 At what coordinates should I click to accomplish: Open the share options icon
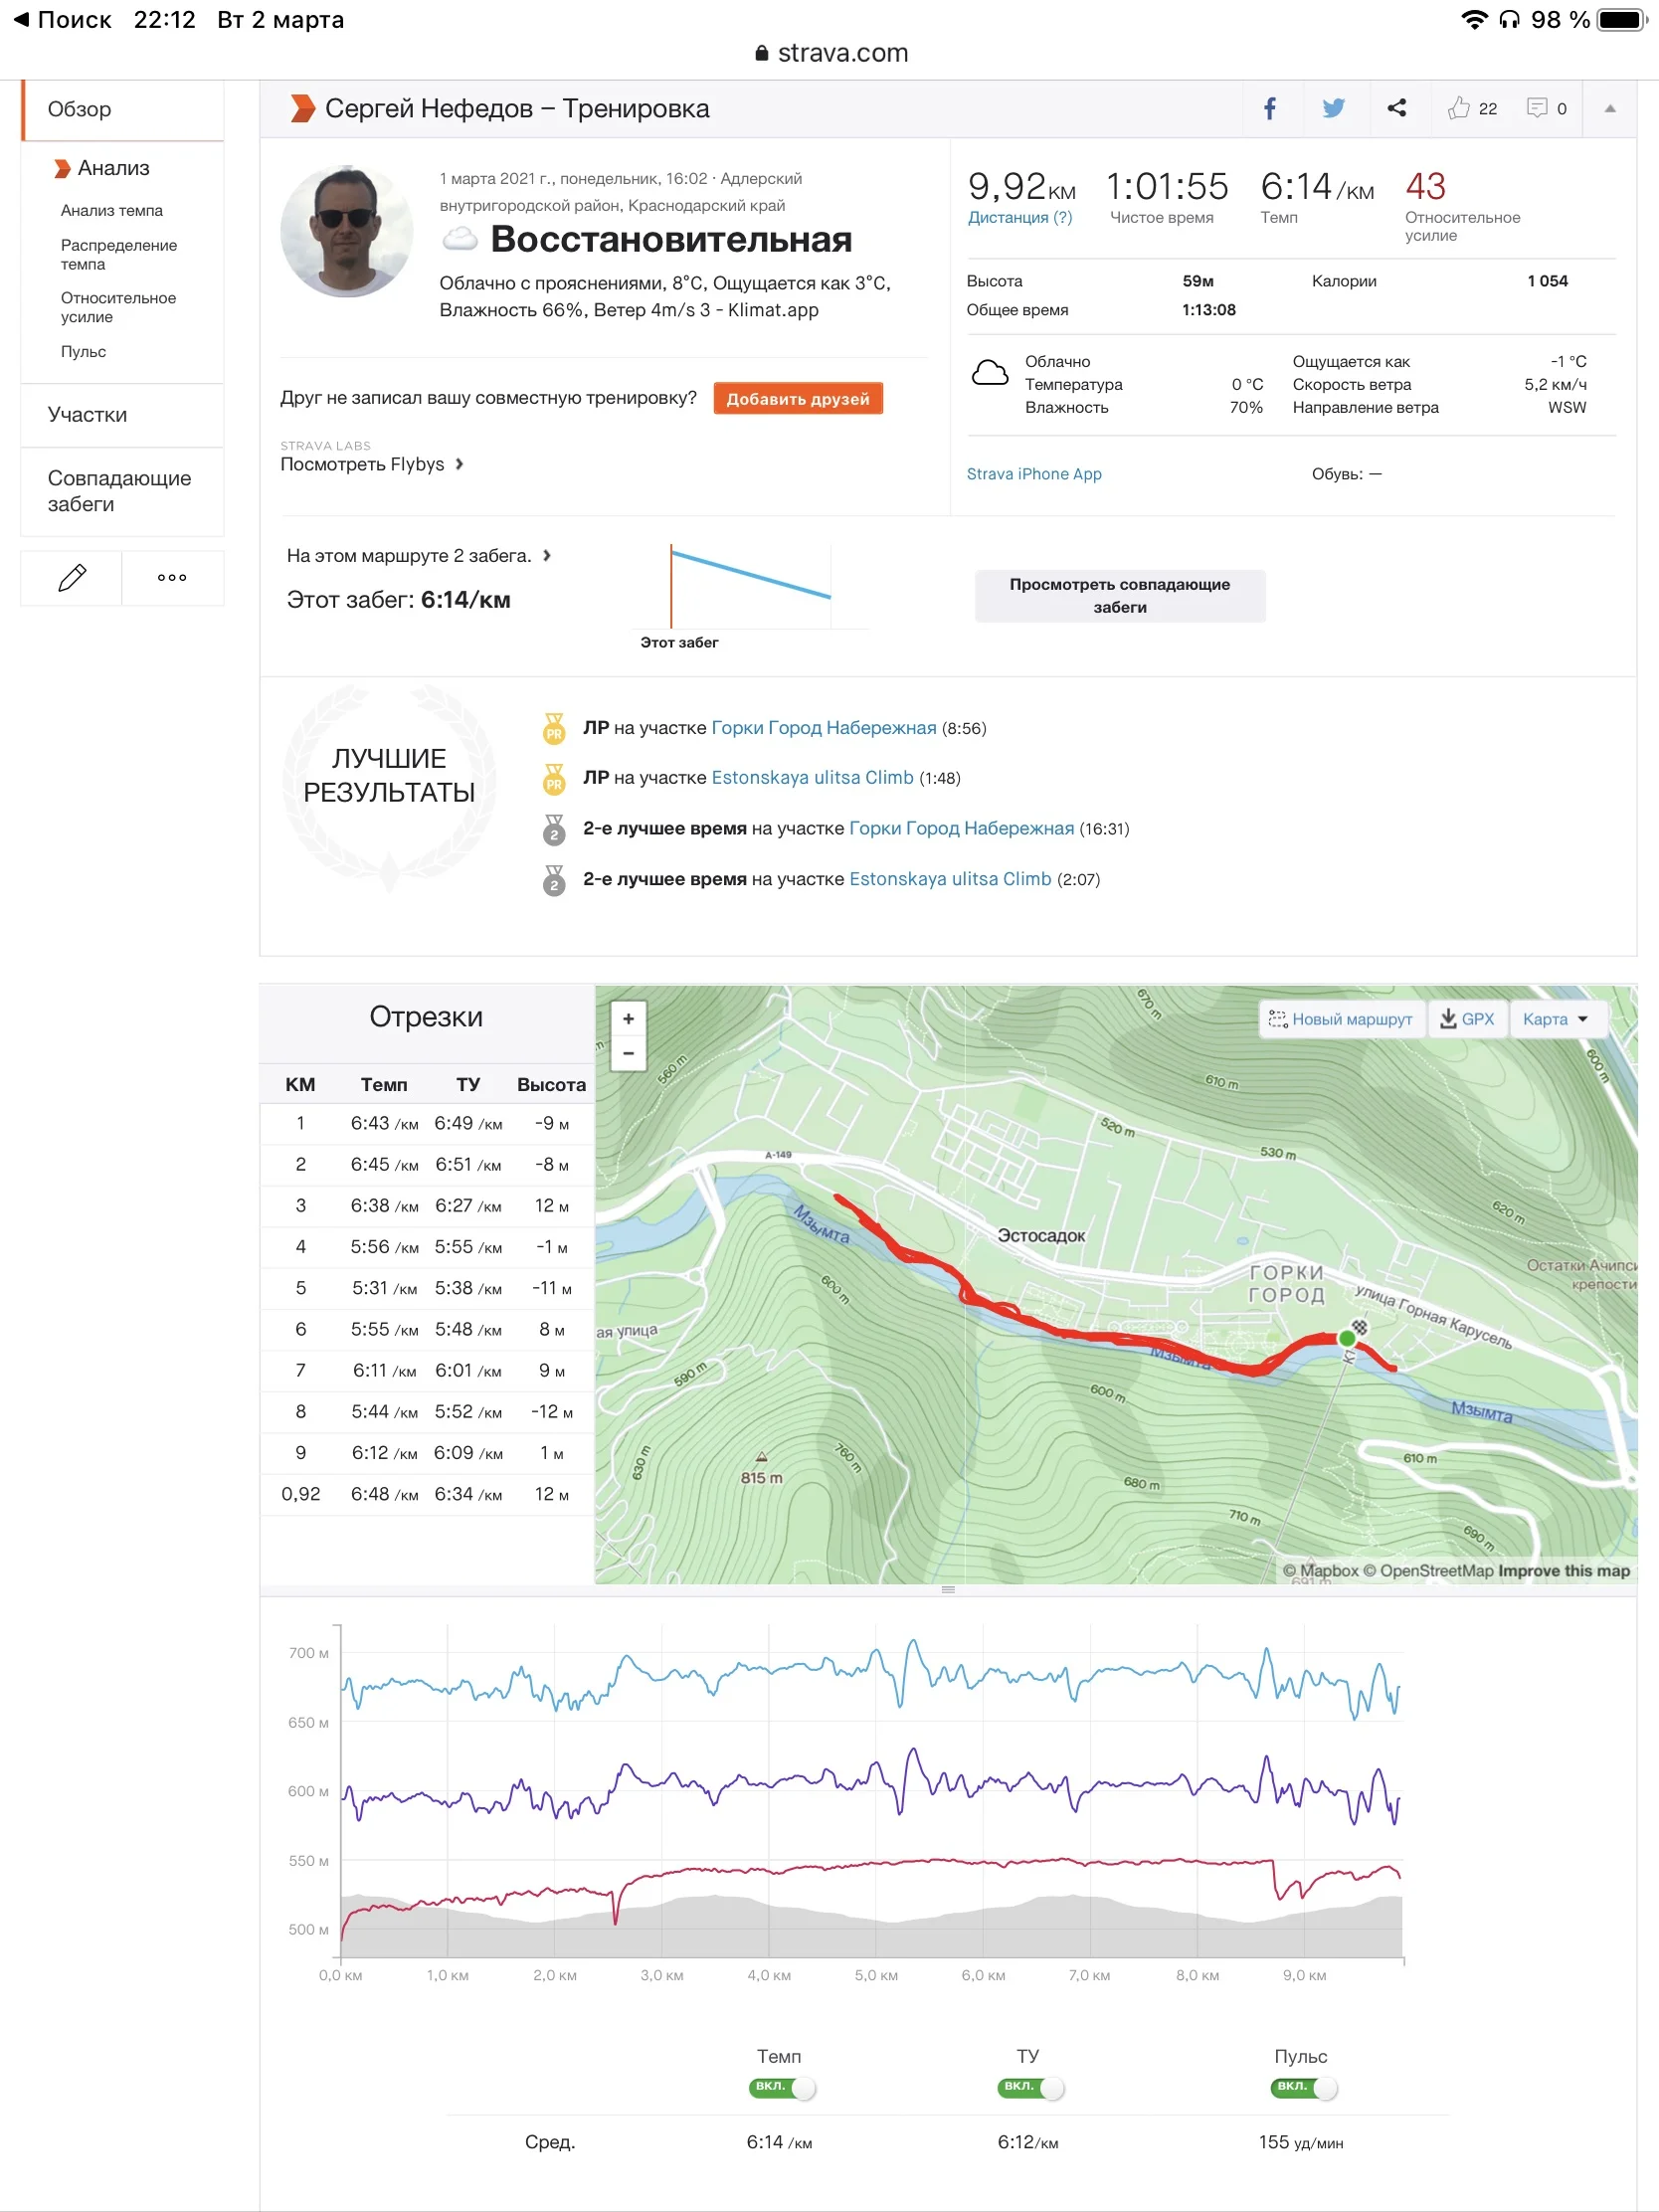(x=1397, y=108)
